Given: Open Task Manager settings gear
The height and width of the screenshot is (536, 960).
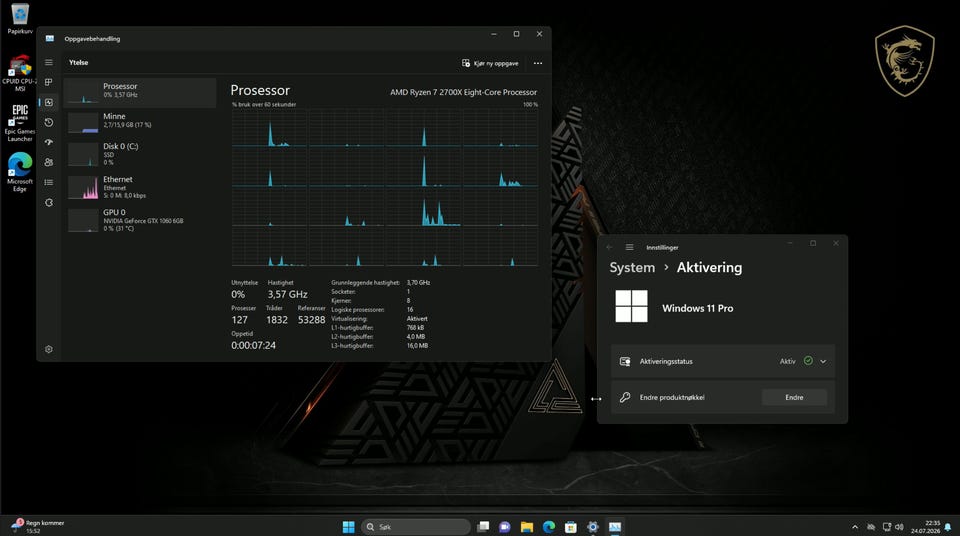Looking at the screenshot, I should [49, 349].
